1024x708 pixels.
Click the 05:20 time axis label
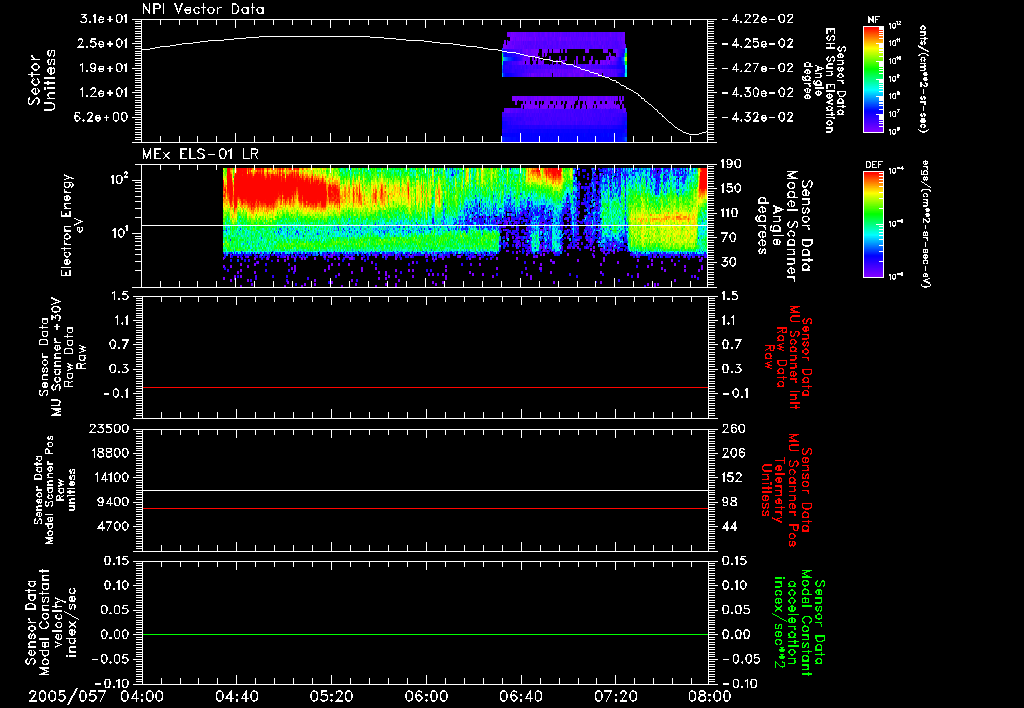332,697
